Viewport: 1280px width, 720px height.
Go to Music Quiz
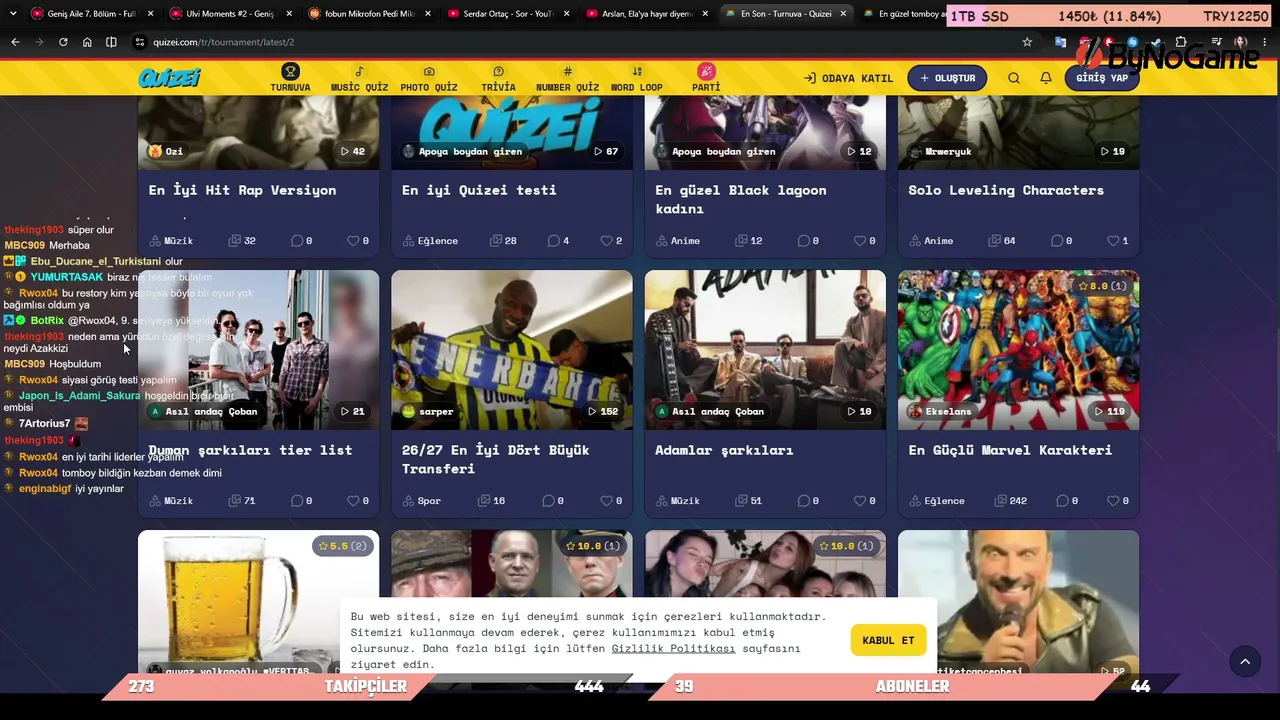click(x=359, y=78)
